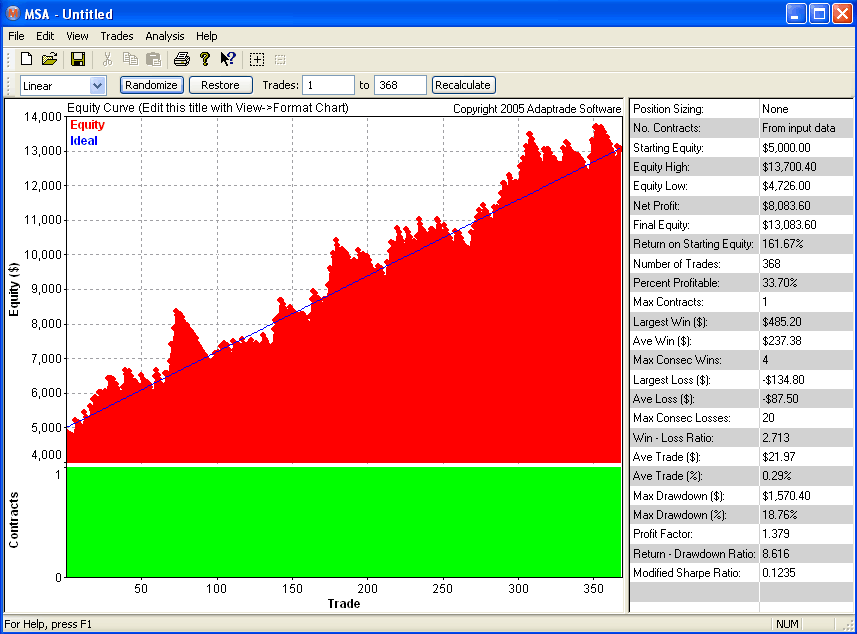Click the Recalculate button
Image resolution: width=857 pixels, height=634 pixels.
463,86
